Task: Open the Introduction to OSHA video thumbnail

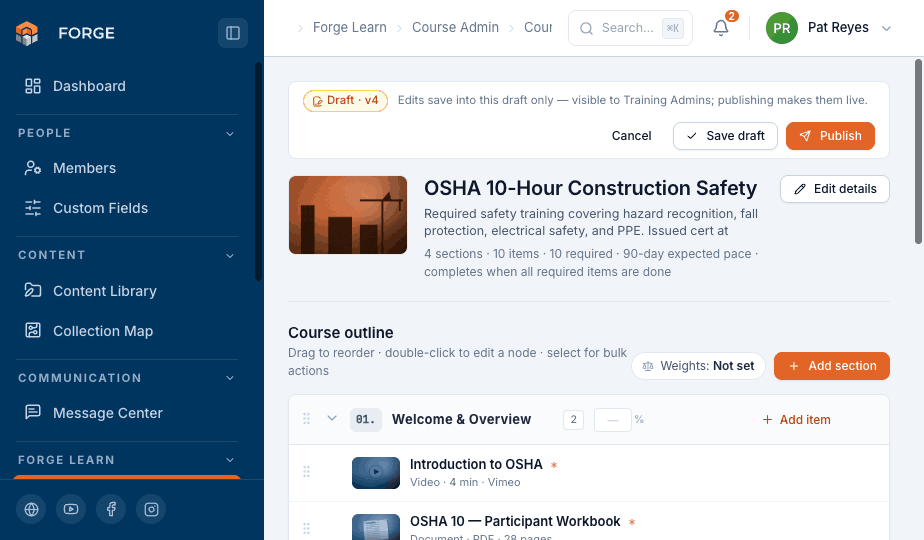Action: coord(376,473)
